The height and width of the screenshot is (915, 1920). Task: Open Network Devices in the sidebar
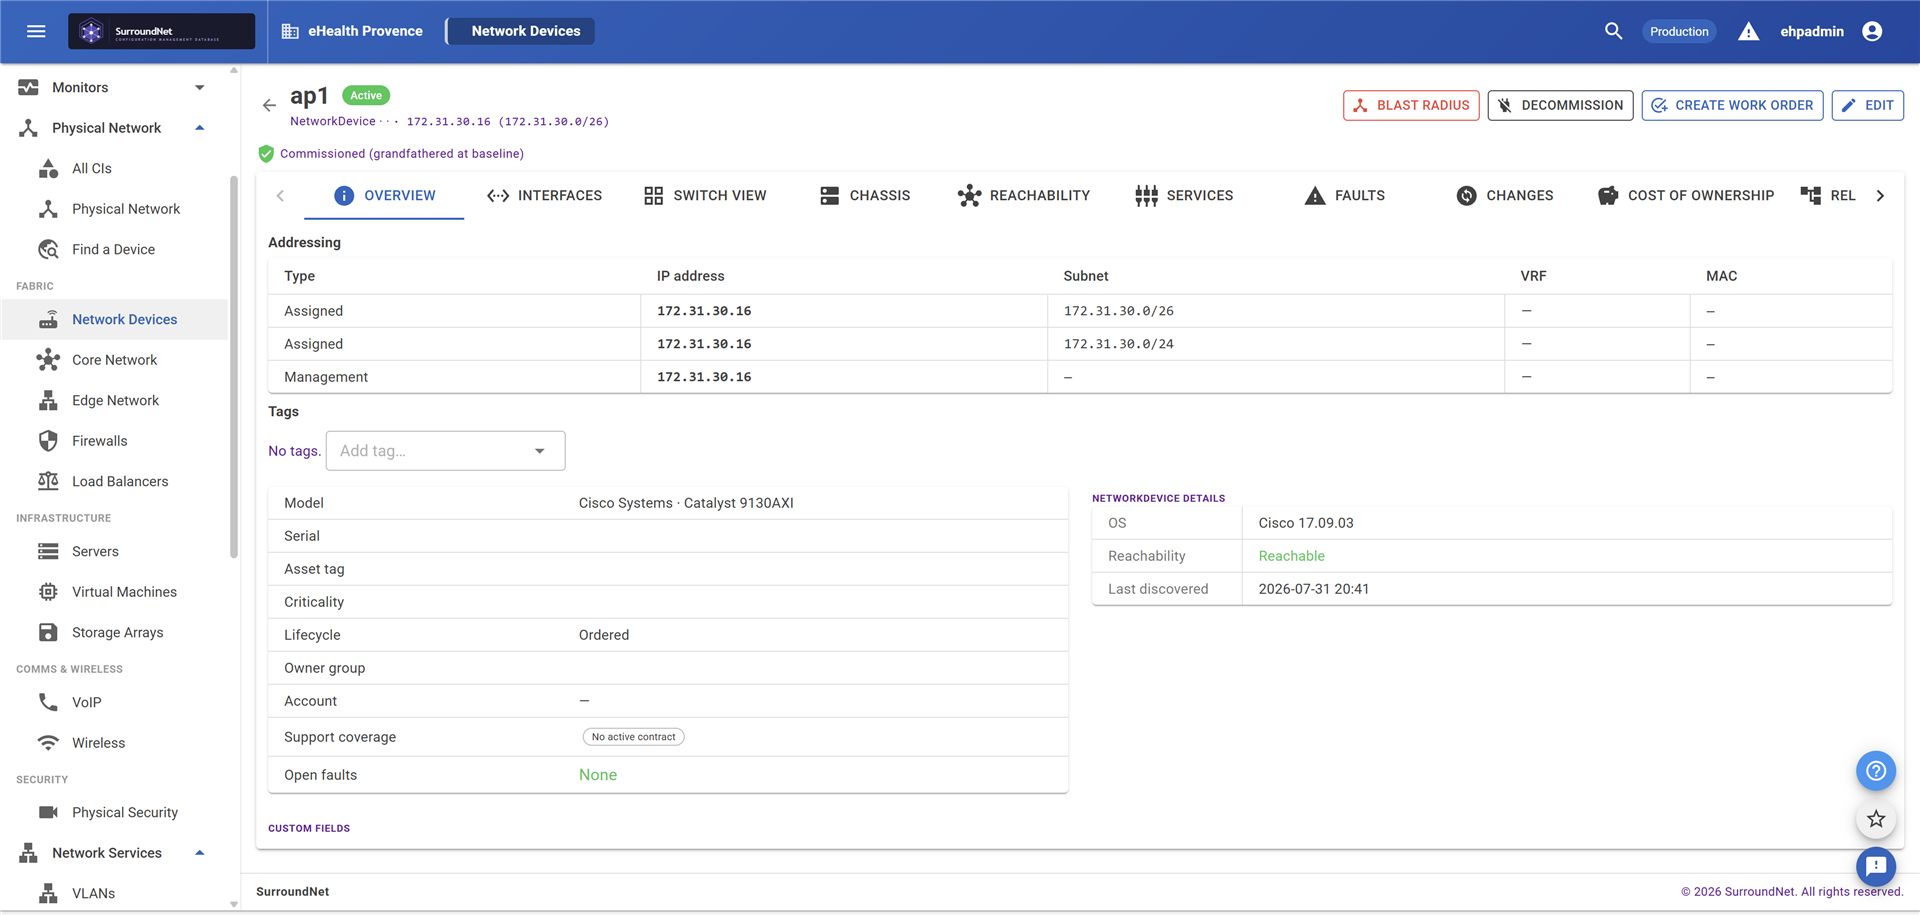coord(114,319)
